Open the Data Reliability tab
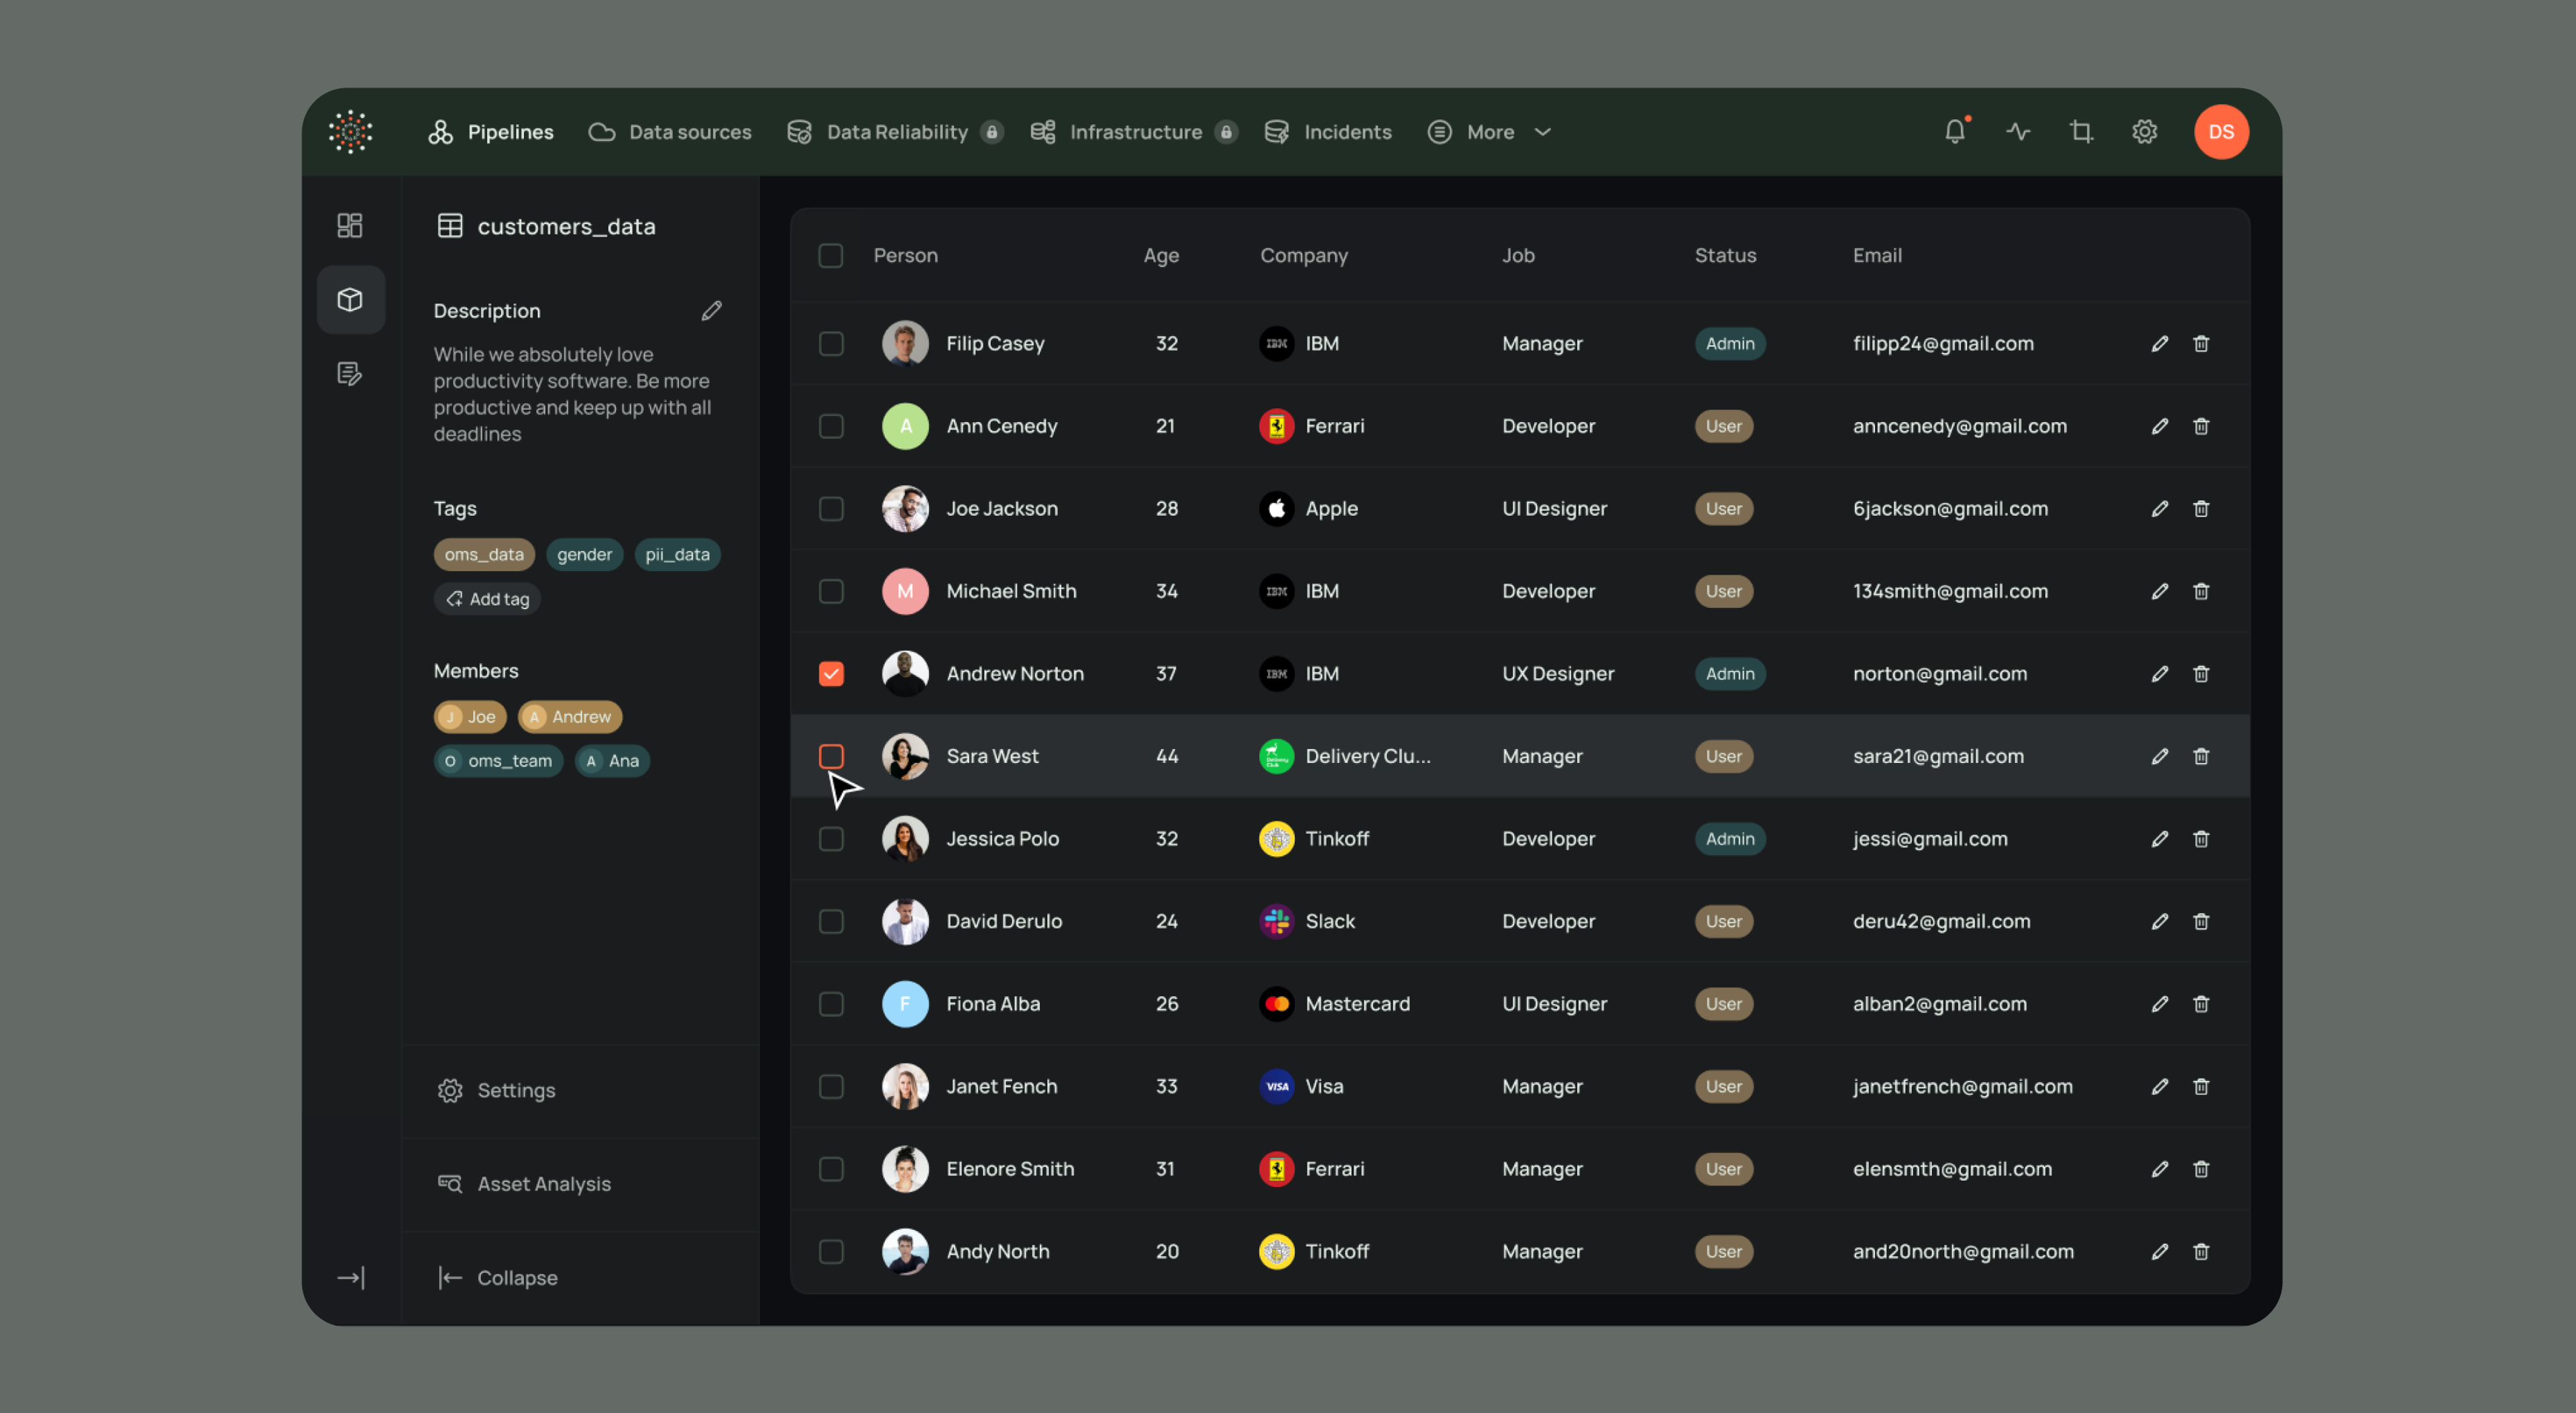This screenshot has width=2576, height=1413. [895, 131]
